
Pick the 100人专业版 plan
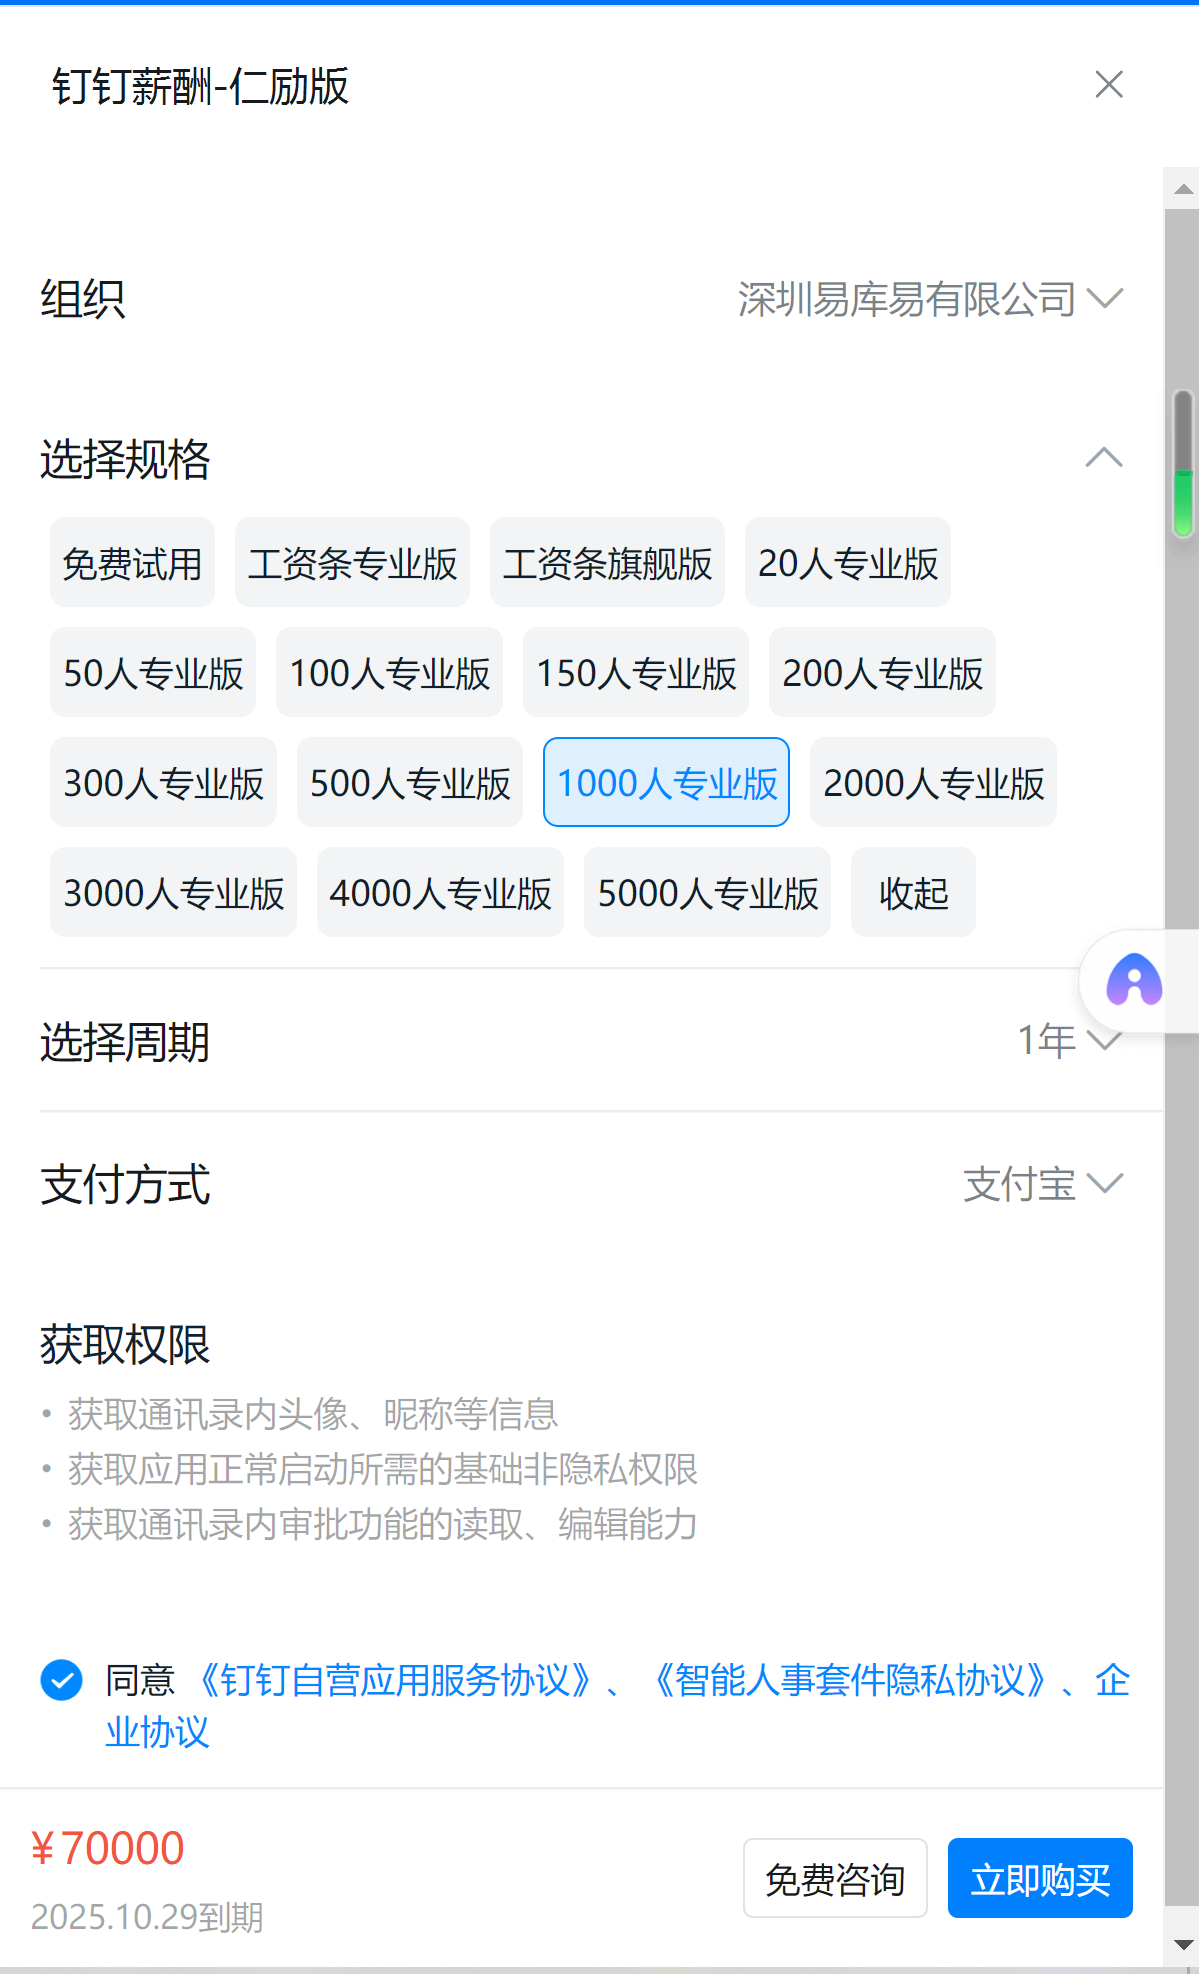389,672
